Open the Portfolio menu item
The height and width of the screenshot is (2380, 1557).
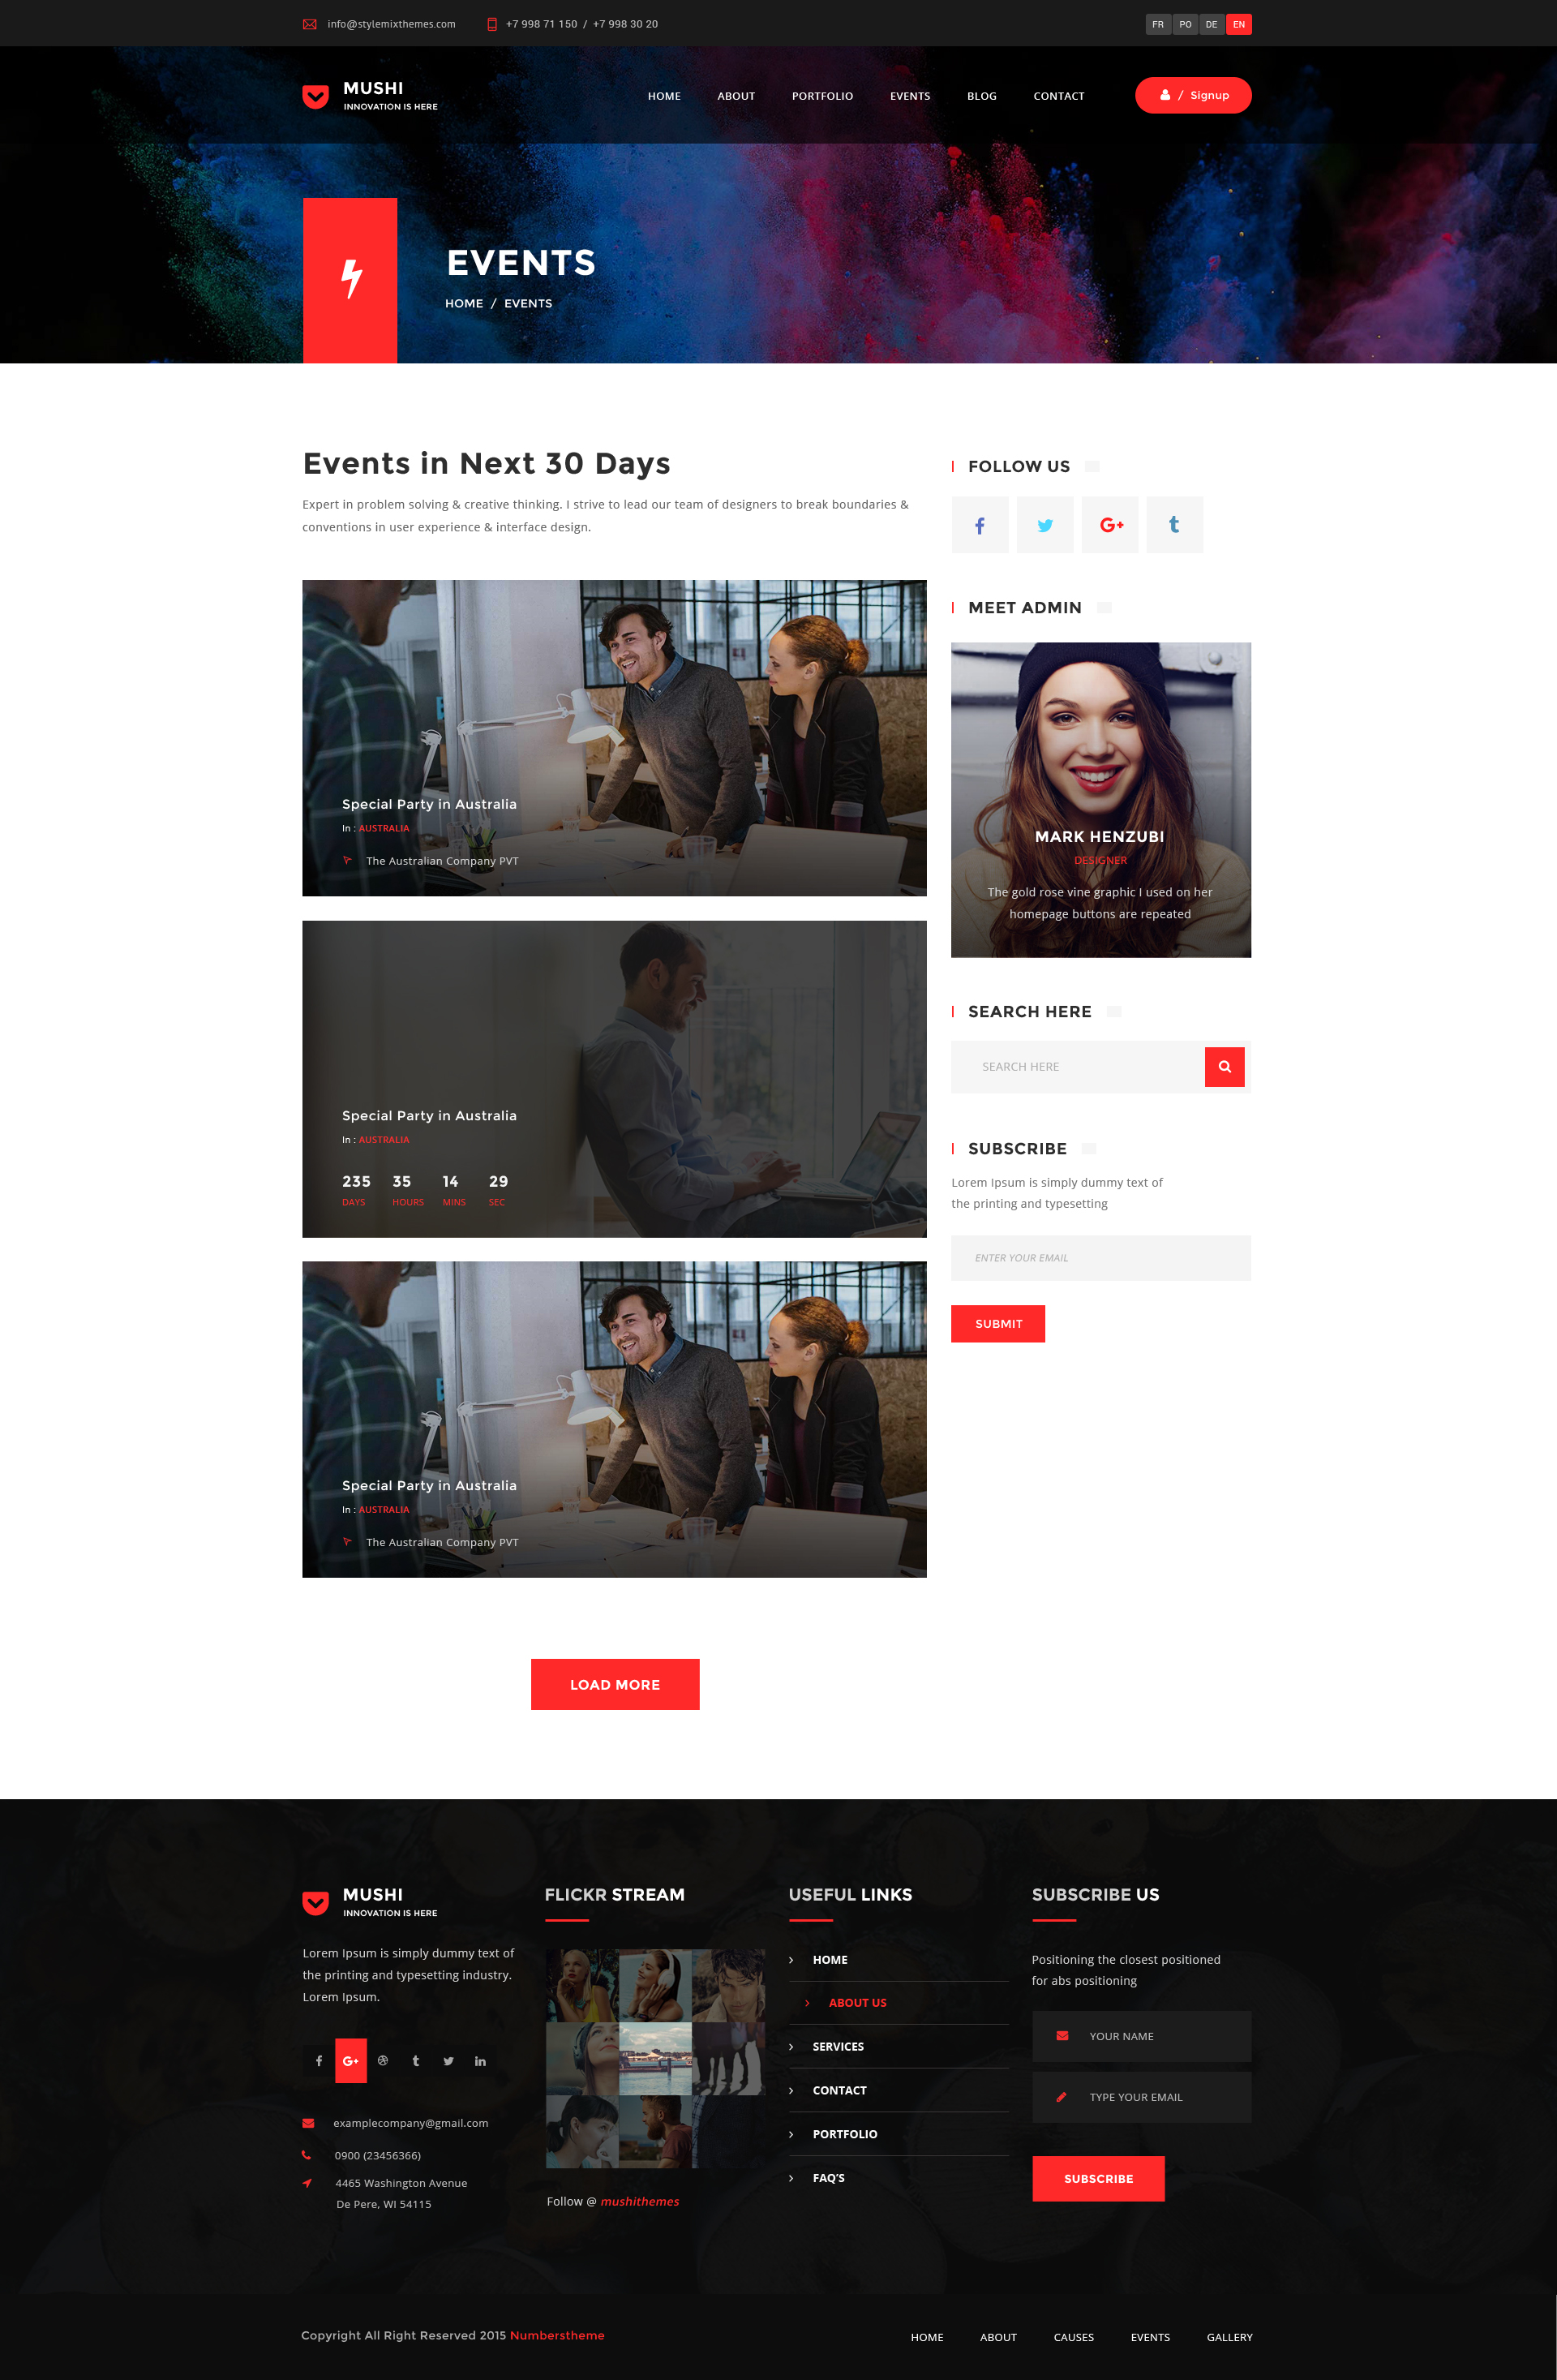[822, 96]
